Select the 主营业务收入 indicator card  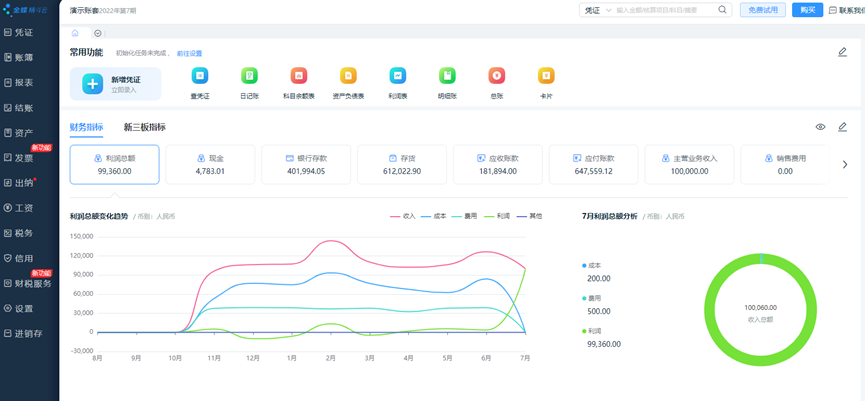tap(690, 164)
